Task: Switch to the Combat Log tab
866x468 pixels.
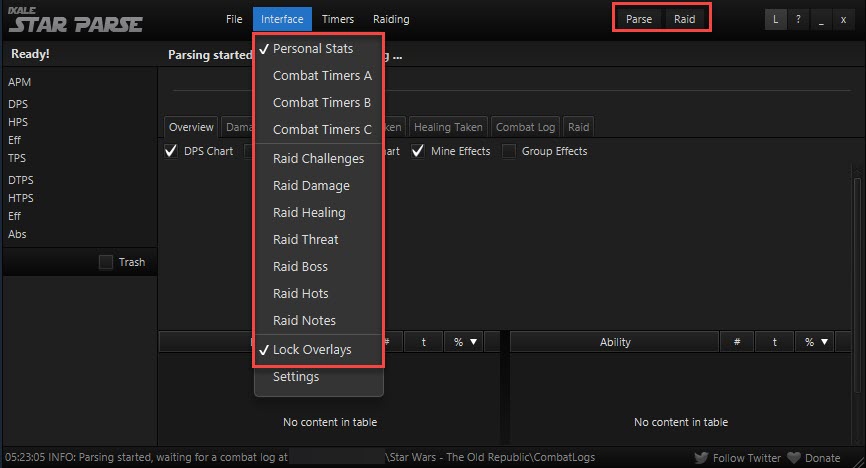Action: coord(525,127)
